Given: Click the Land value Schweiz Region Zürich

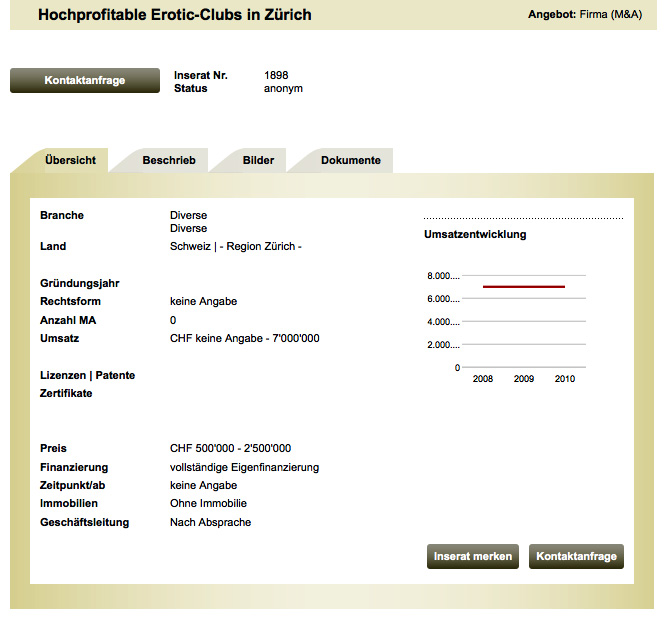Looking at the screenshot, I should pyautogui.click(x=235, y=246).
